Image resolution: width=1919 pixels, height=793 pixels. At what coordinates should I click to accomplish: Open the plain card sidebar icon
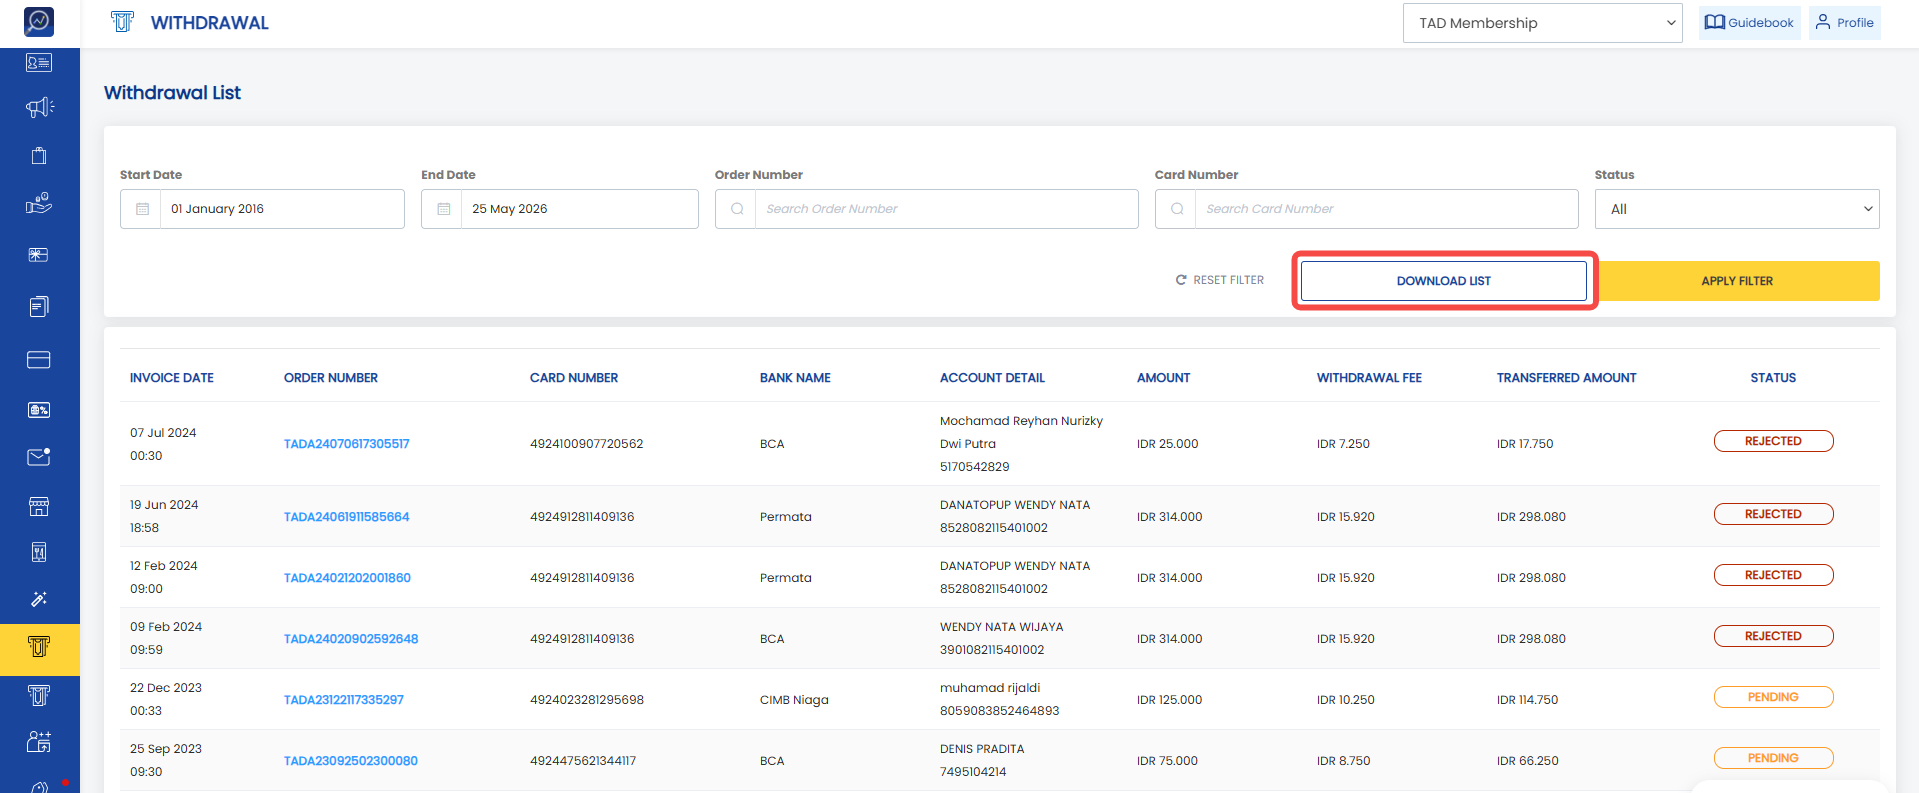point(39,359)
